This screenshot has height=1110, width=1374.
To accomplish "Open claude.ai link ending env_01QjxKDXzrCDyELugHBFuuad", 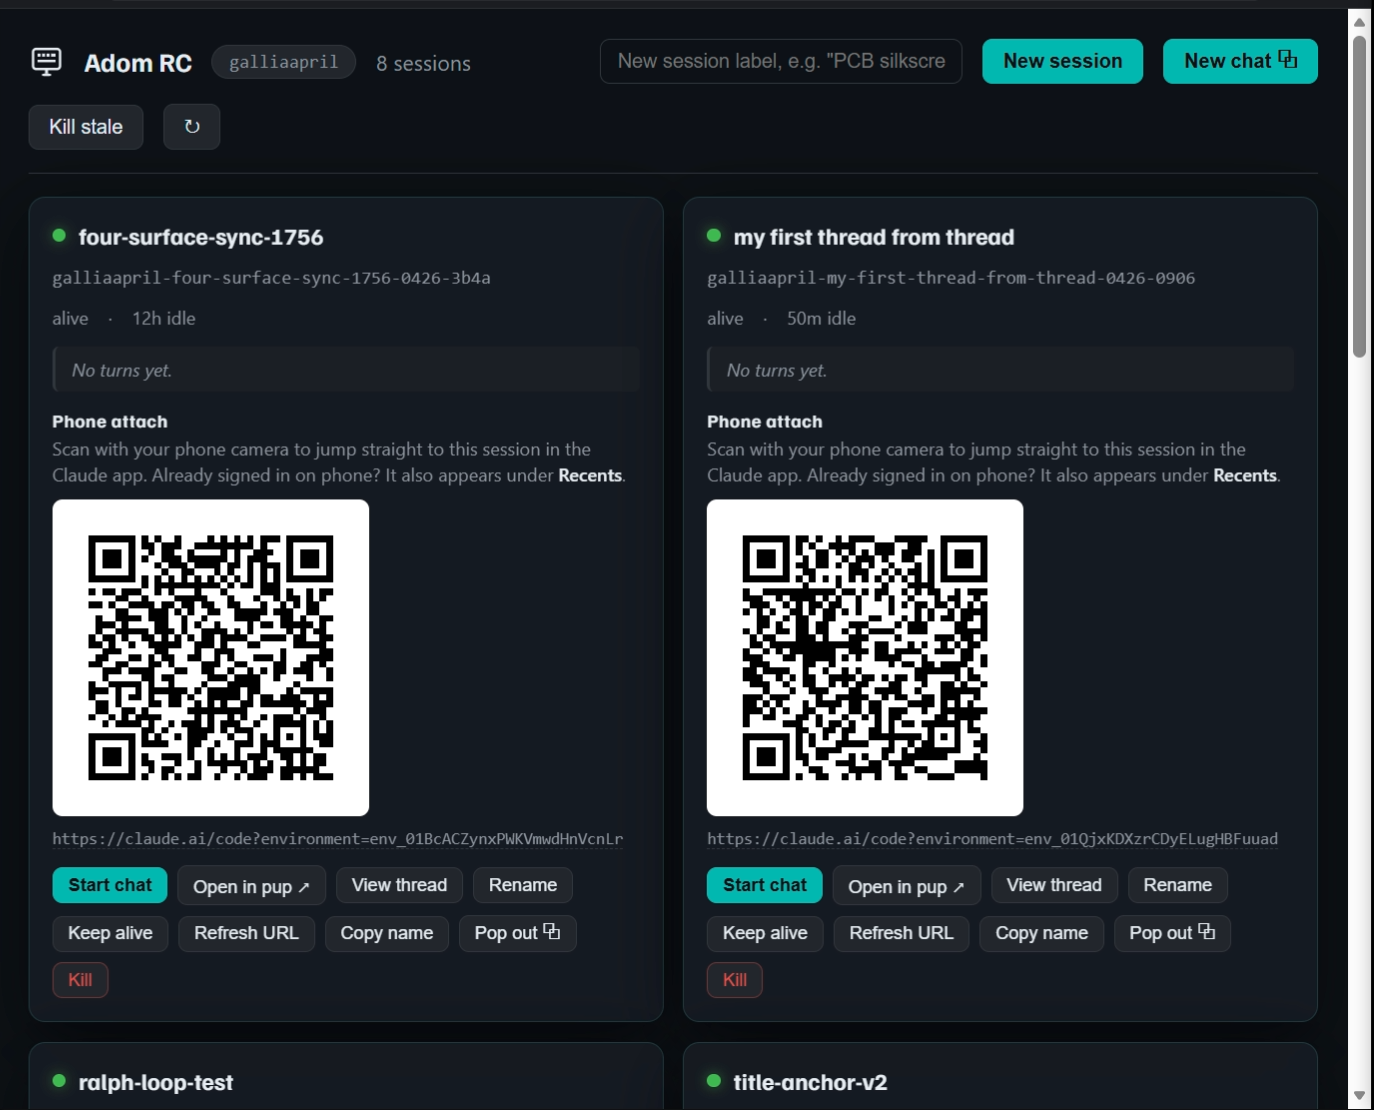I will [992, 839].
